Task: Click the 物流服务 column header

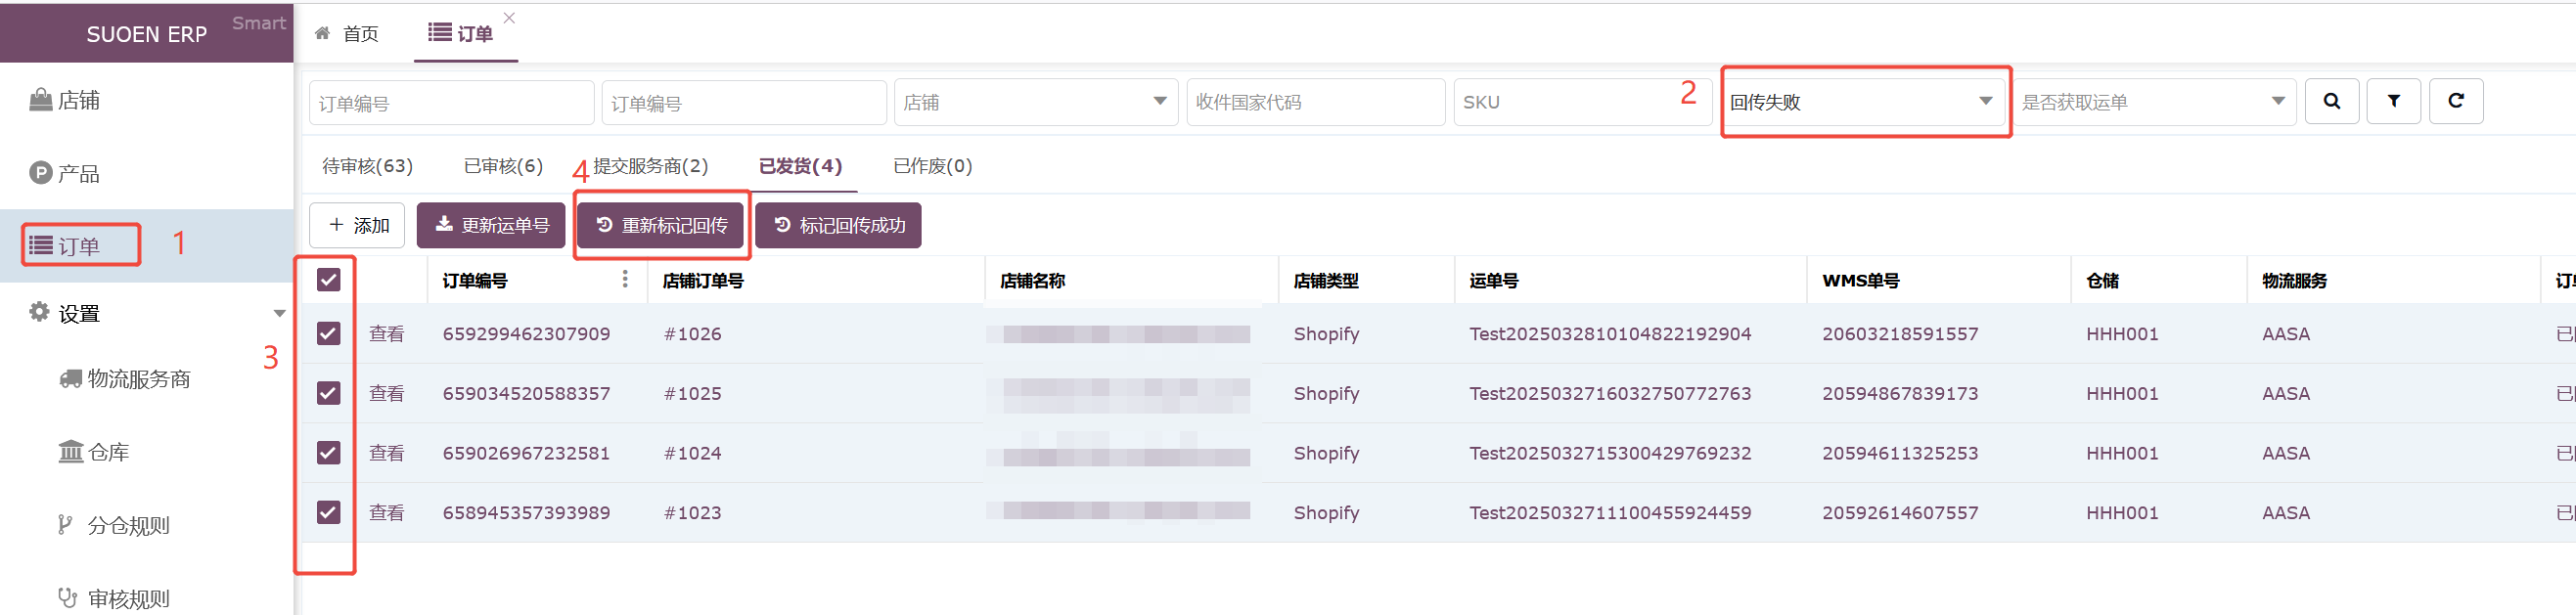Action: pyautogui.click(x=2294, y=281)
